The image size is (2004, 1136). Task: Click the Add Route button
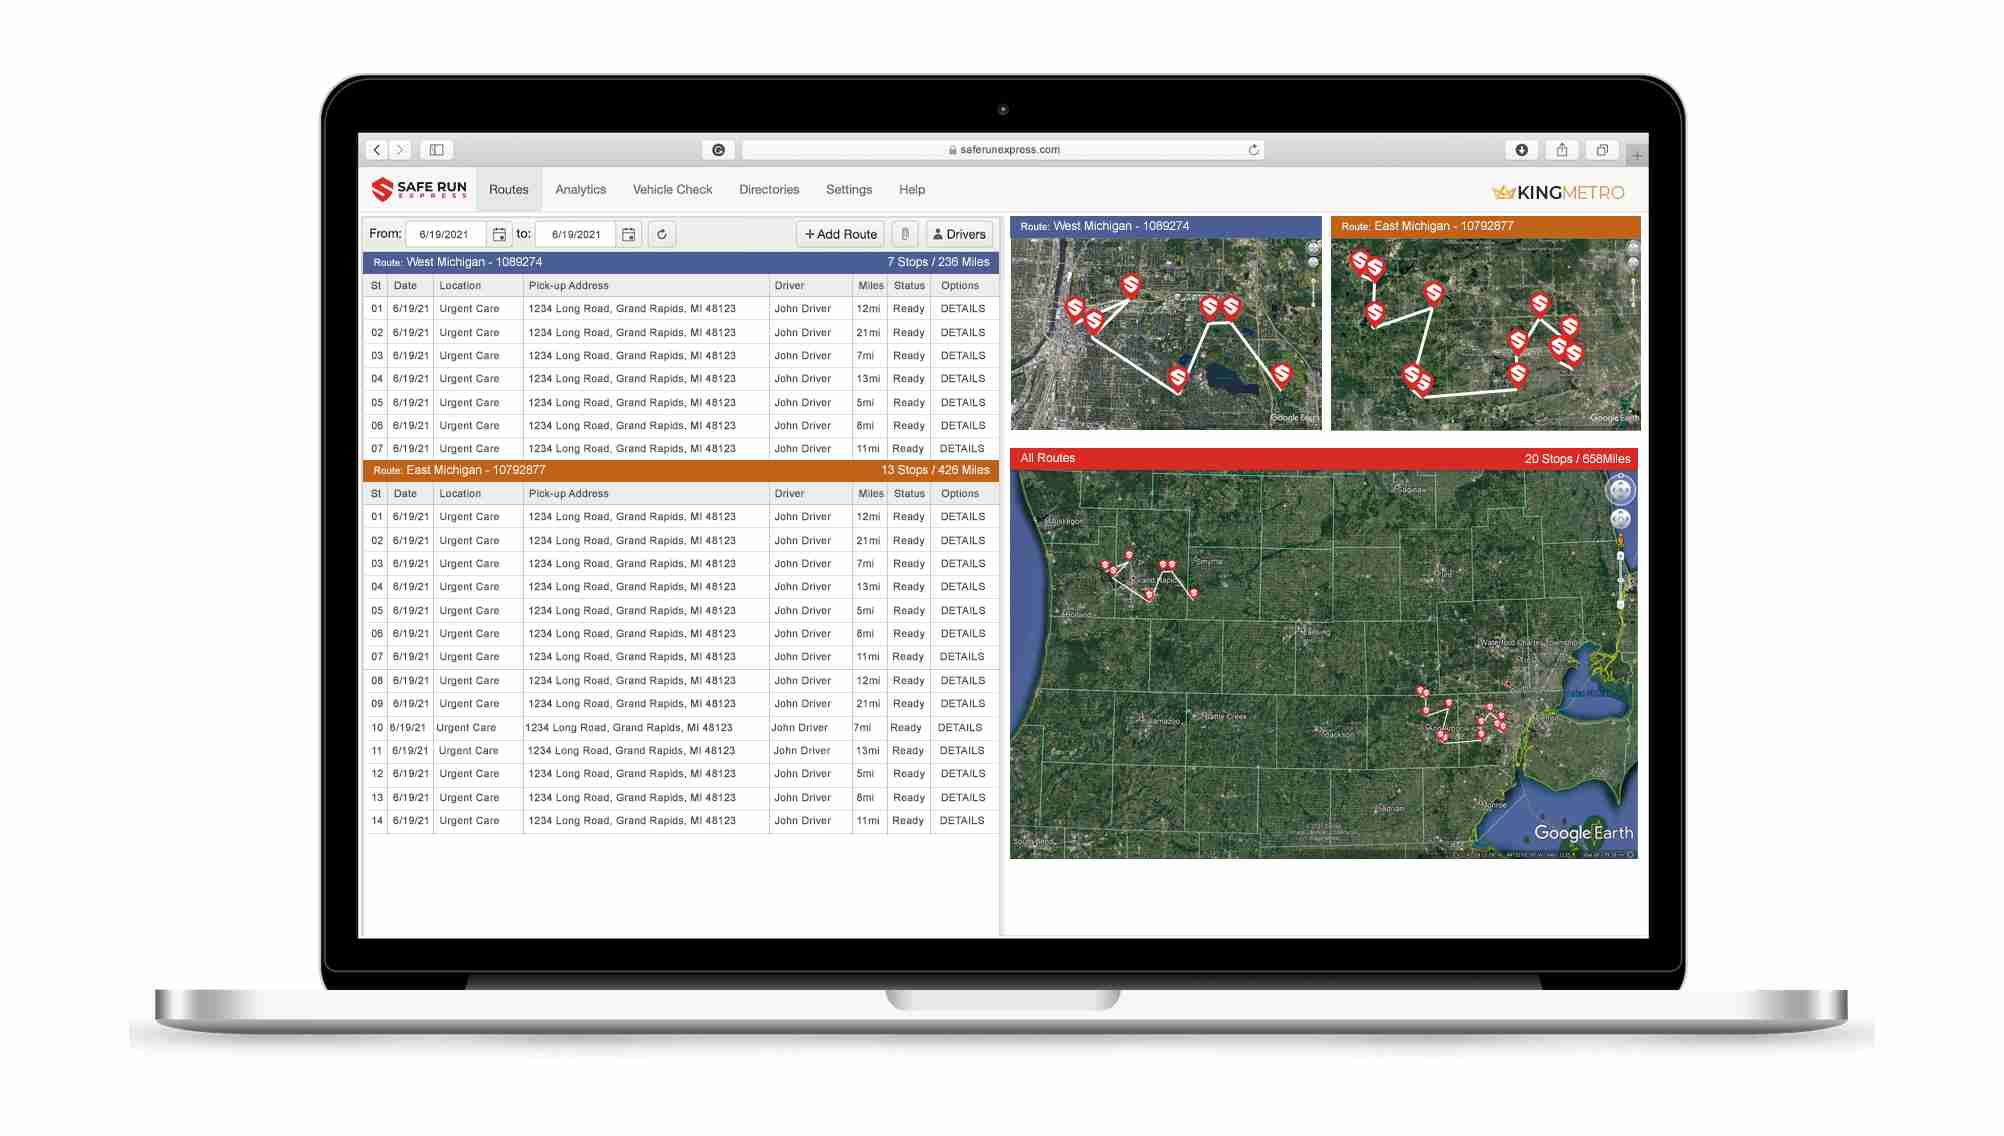tap(840, 234)
